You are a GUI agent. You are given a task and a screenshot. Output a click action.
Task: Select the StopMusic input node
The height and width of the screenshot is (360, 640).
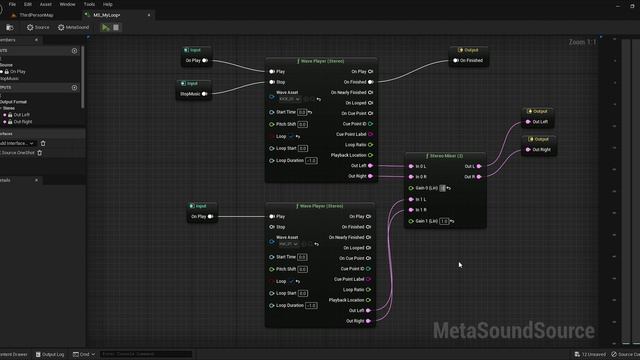click(x=194, y=89)
